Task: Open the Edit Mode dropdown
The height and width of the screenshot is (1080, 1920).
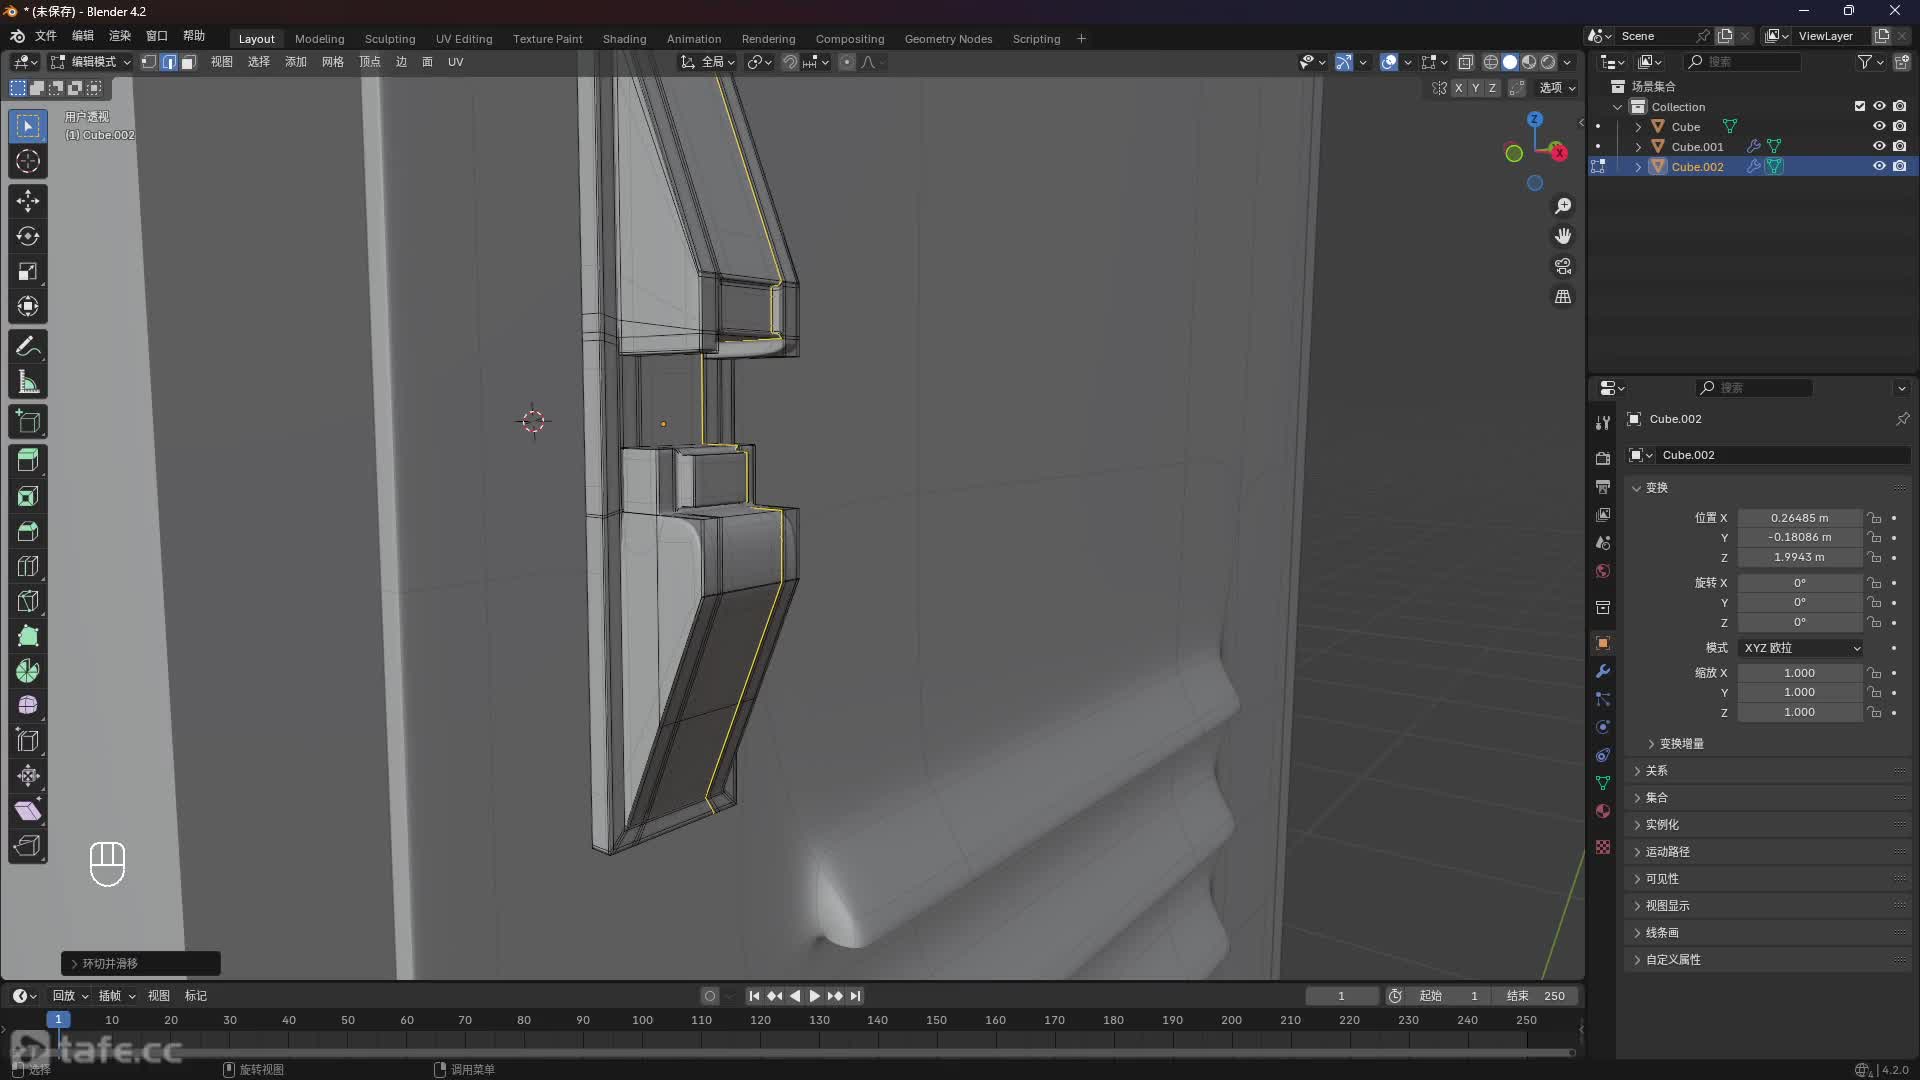Action: pos(91,62)
